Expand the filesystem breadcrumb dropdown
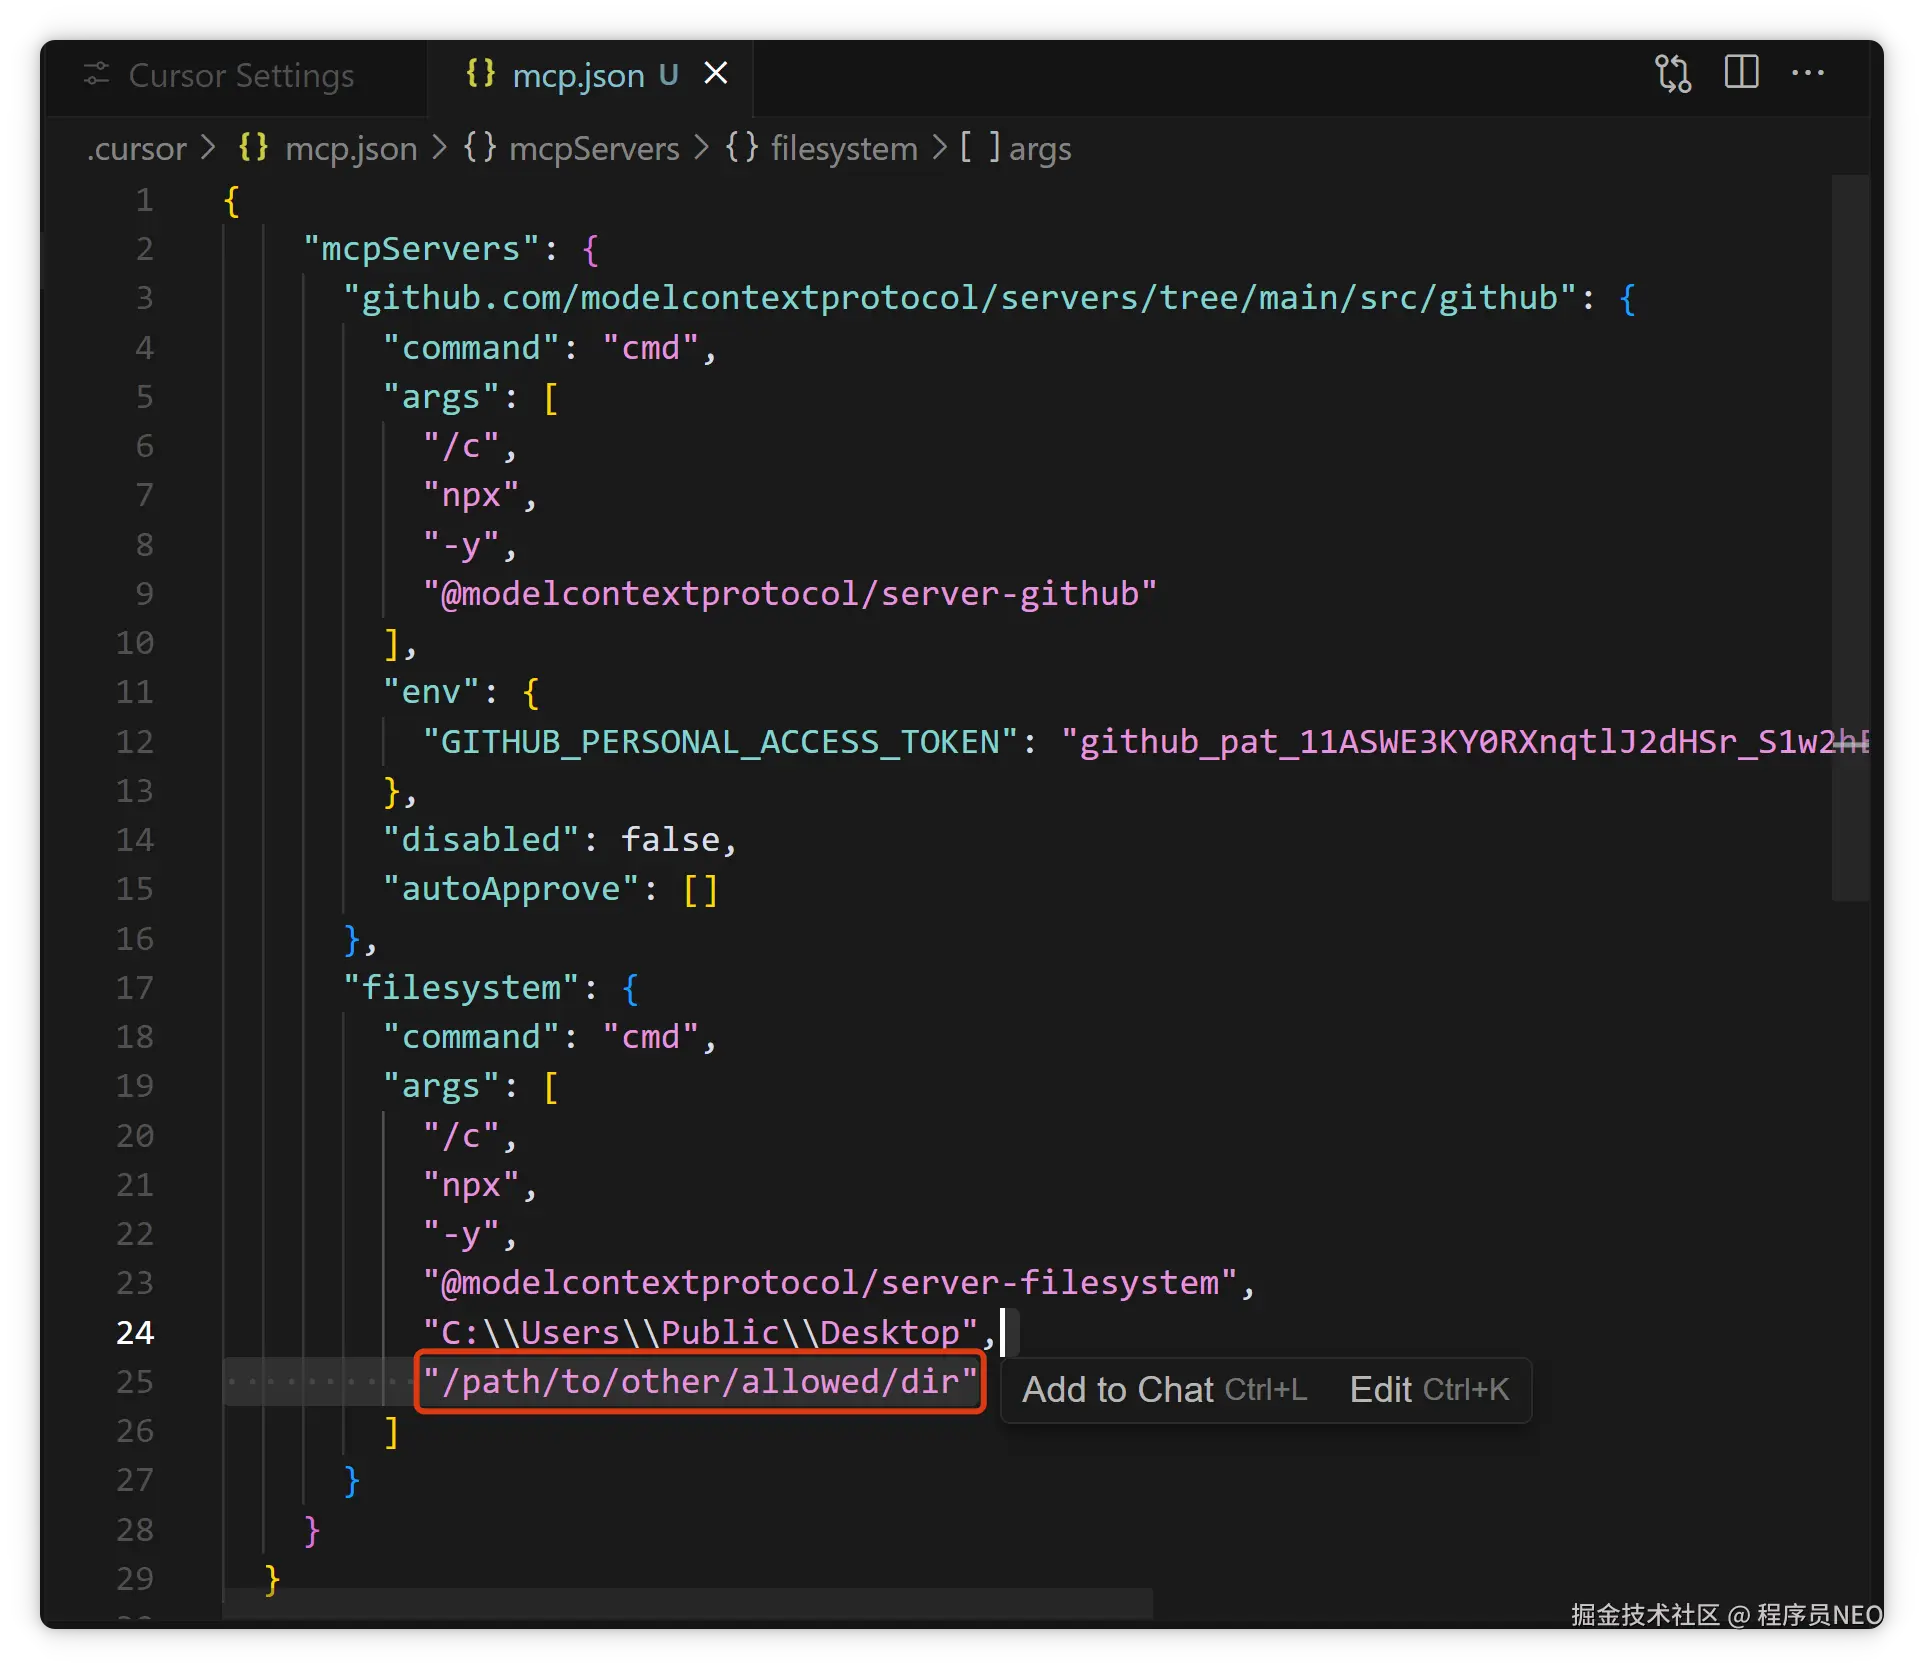This screenshot has height=1669, width=1924. click(843, 149)
